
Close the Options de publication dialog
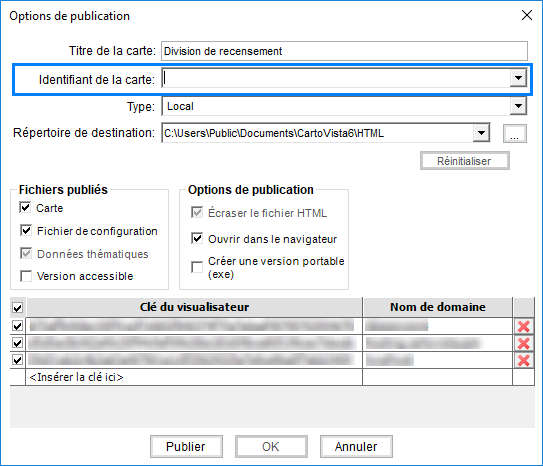(527, 15)
